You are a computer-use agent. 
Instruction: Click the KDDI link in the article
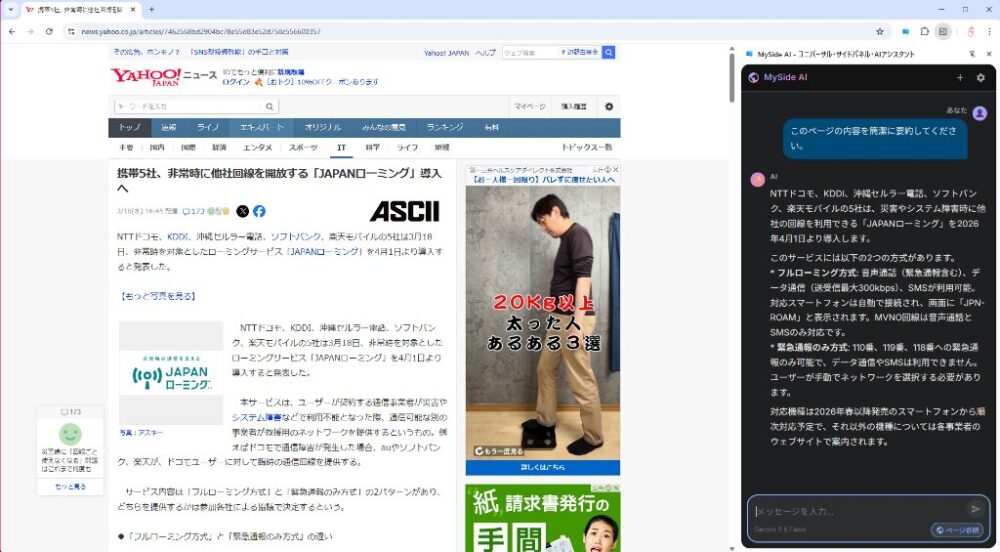click(x=177, y=237)
